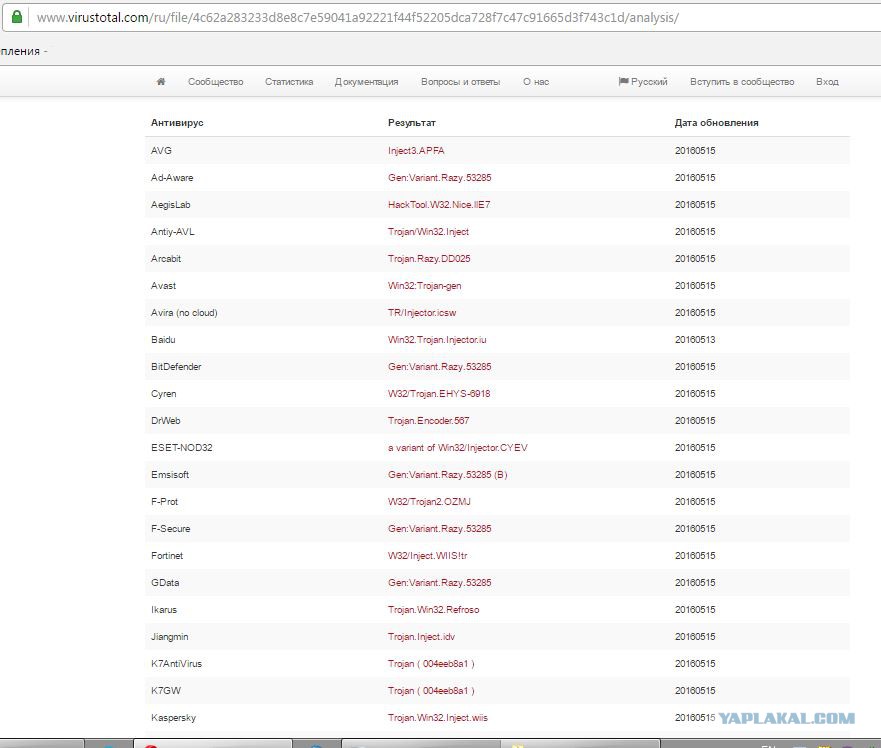The height and width of the screenshot is (748, 881).
Task: Select the Gen:Variant.Razy.53285 (B) result
Action: click(x=448, y=474)
